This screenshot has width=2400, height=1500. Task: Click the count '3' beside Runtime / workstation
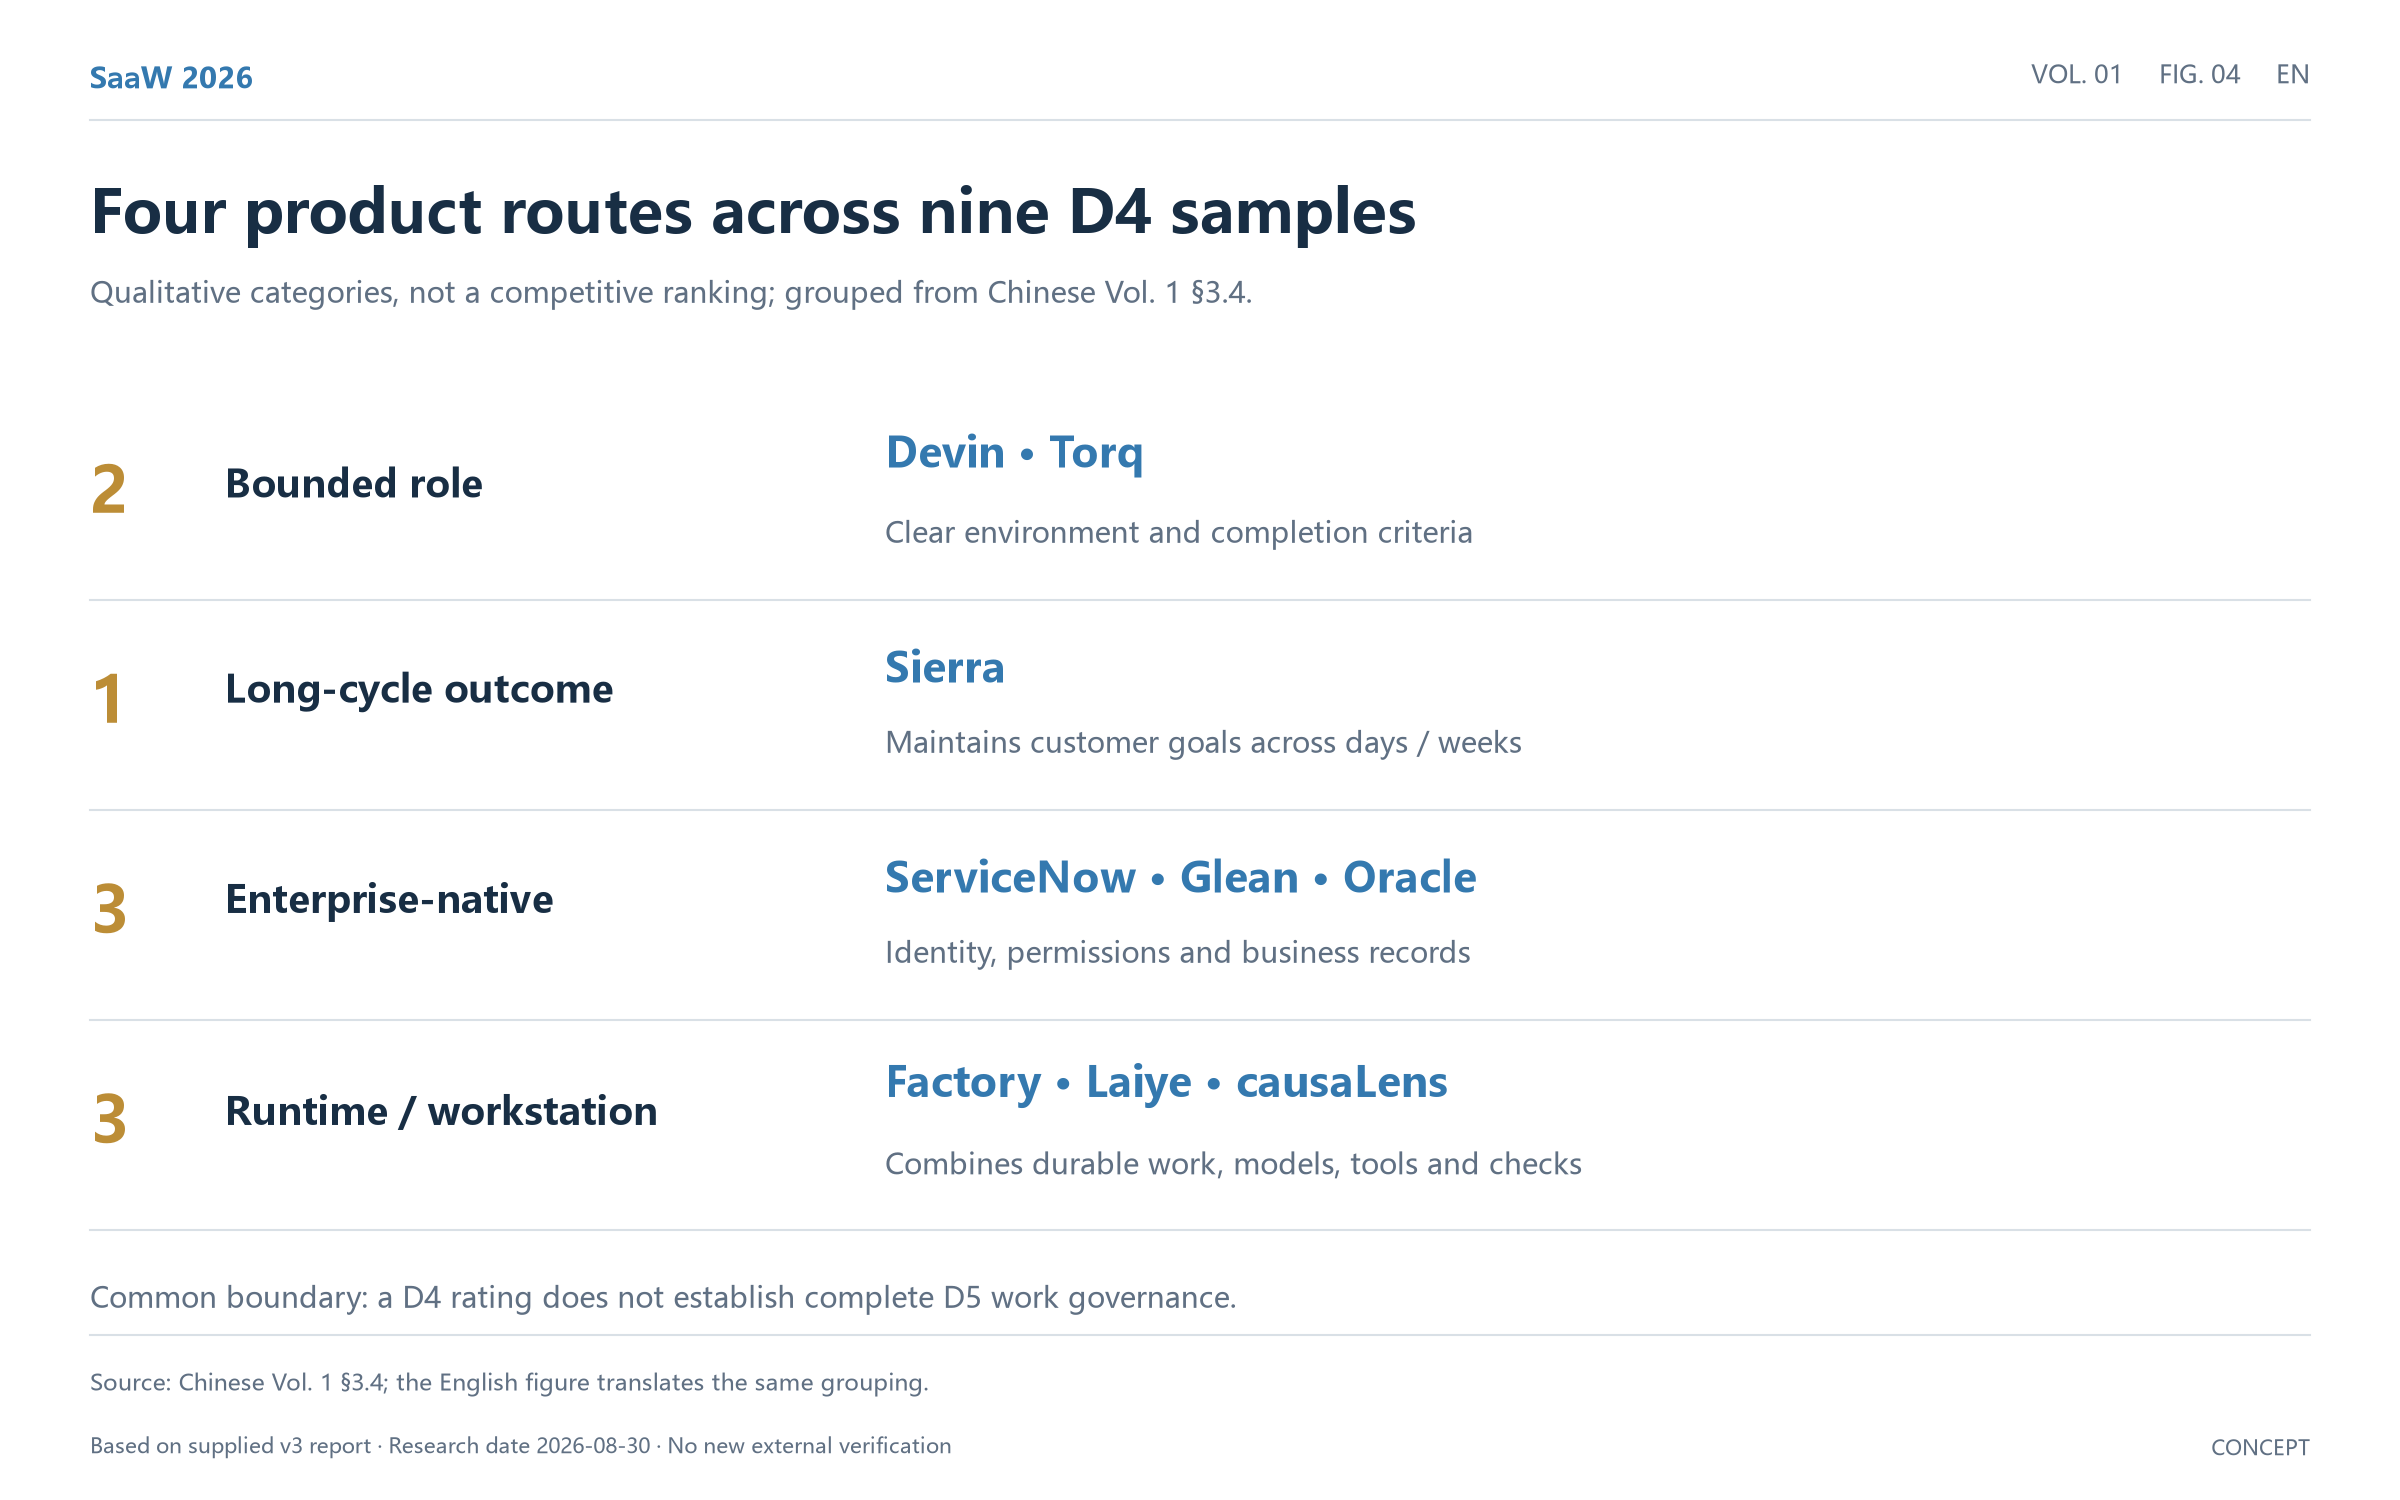tap(110, 1119)
